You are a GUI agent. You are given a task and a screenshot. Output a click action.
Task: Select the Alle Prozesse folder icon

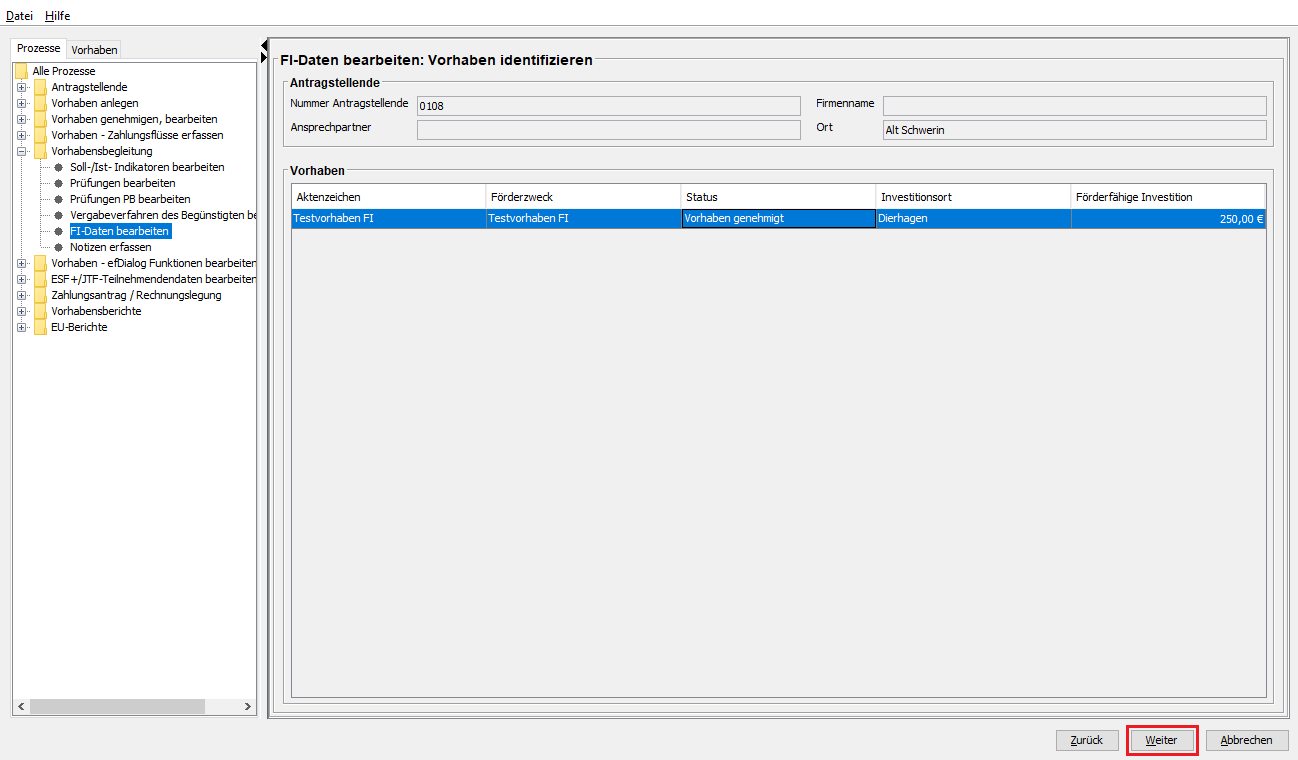point(21,71)
